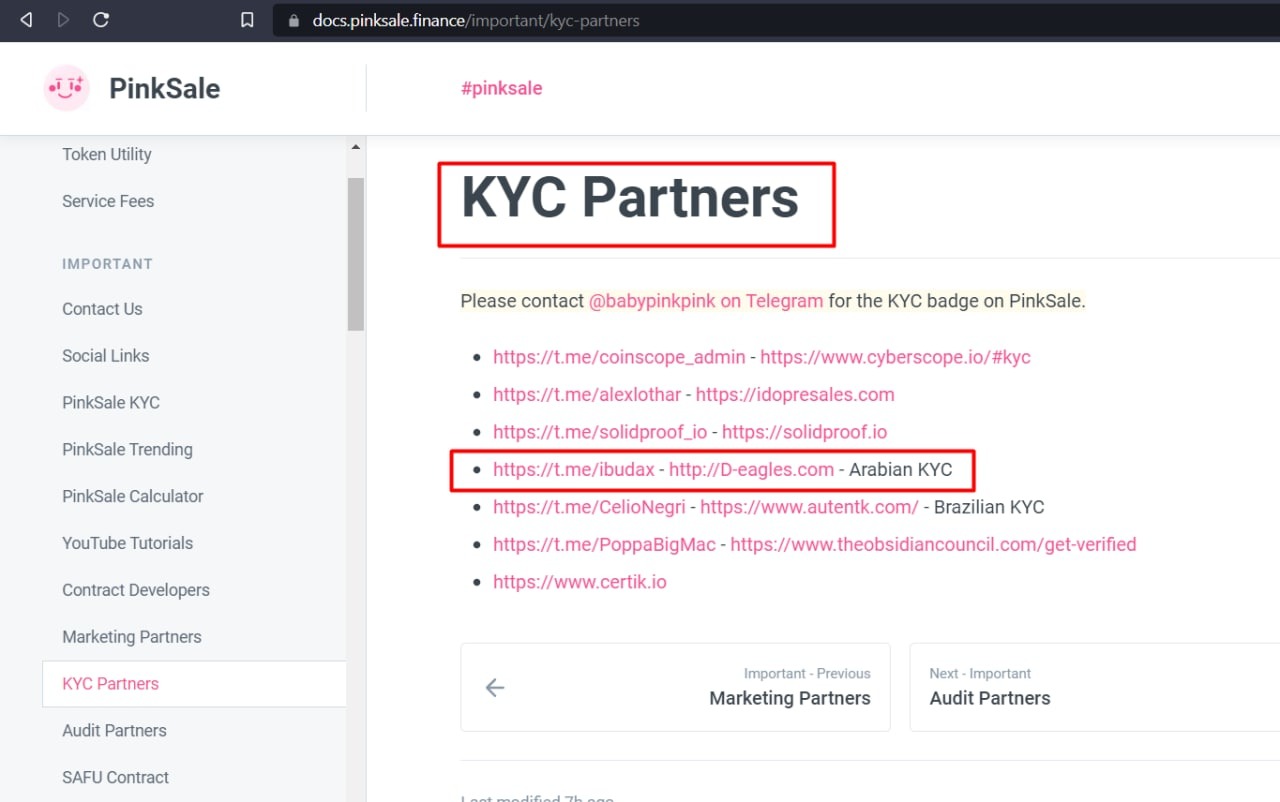
Task: Open PinkSale Trending sidebar page
Action: pos(127,450)
